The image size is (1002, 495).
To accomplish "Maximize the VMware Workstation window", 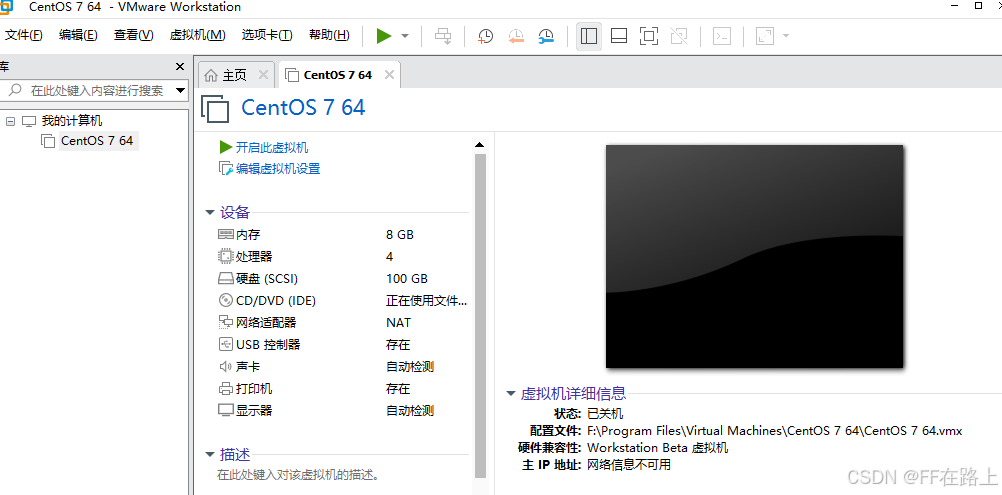I will pyautogui.click(x=978, y=6).
